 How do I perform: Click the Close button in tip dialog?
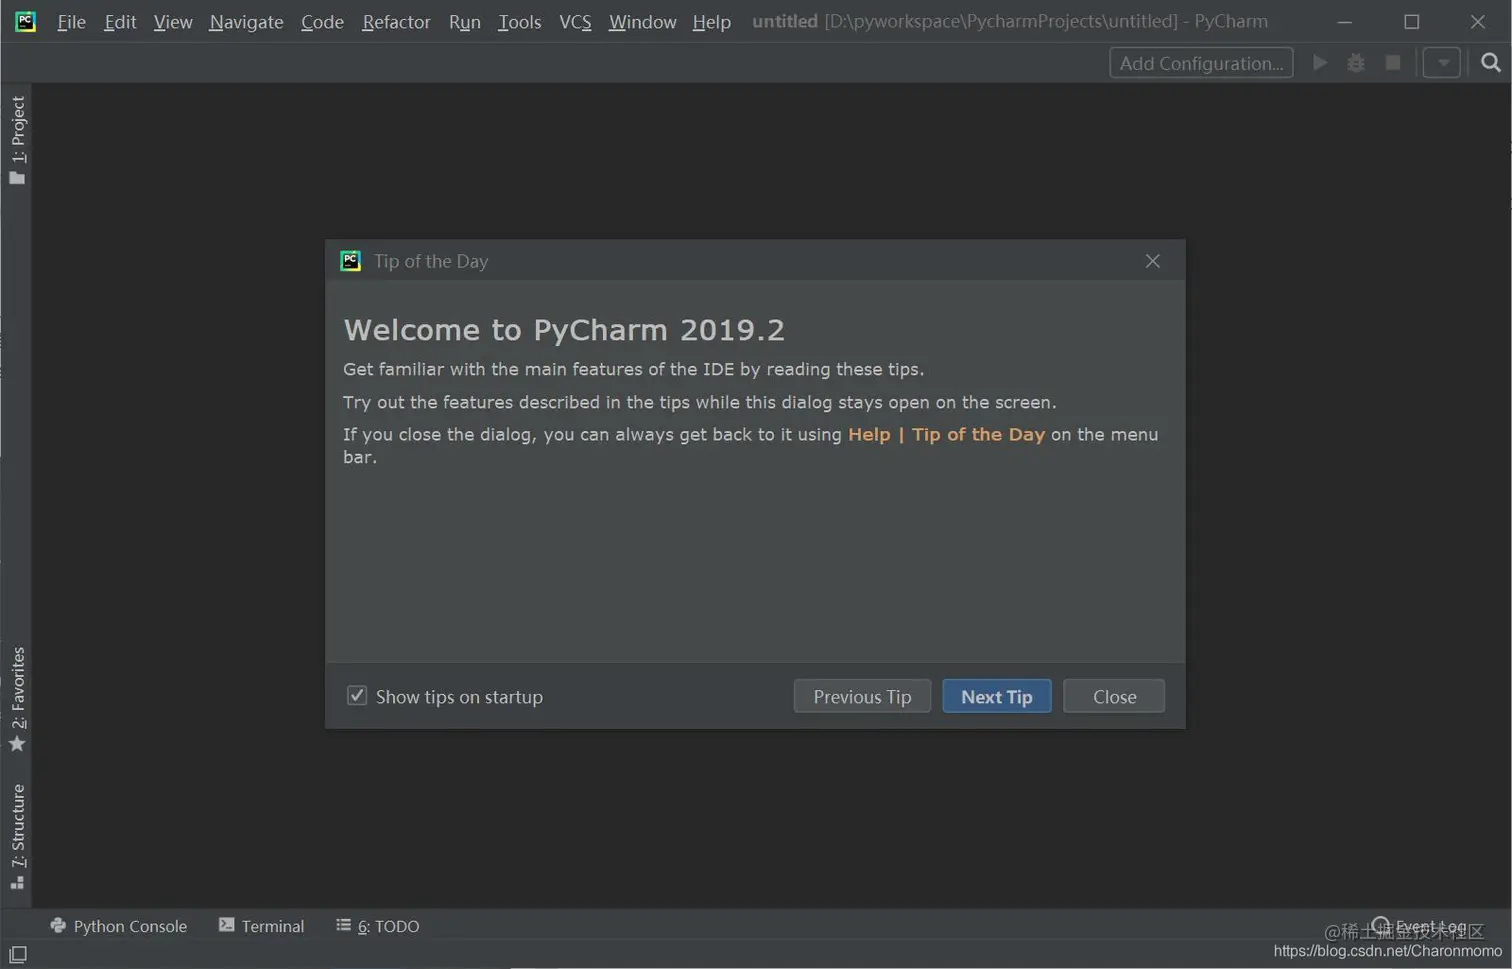coord(1114,696)
